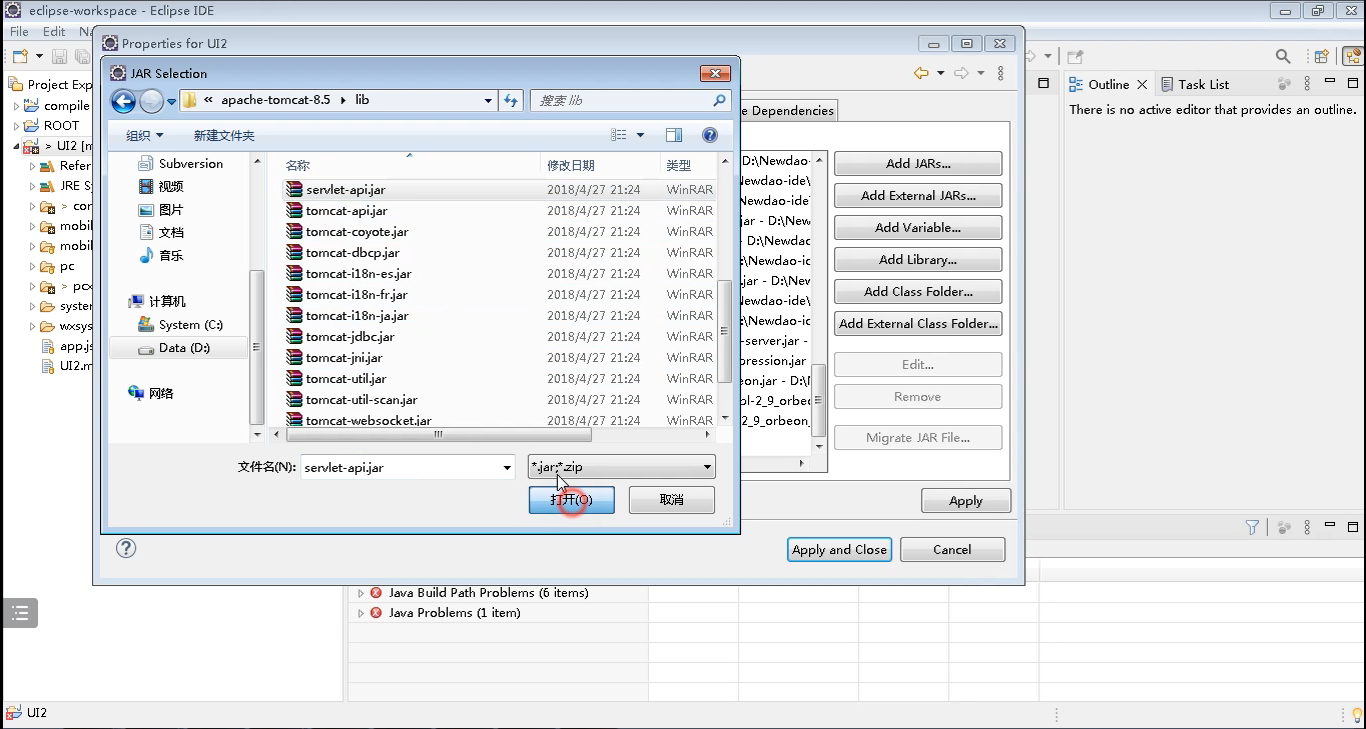
Task: Open the File menu in Eclipse
Action: [19, 32]
